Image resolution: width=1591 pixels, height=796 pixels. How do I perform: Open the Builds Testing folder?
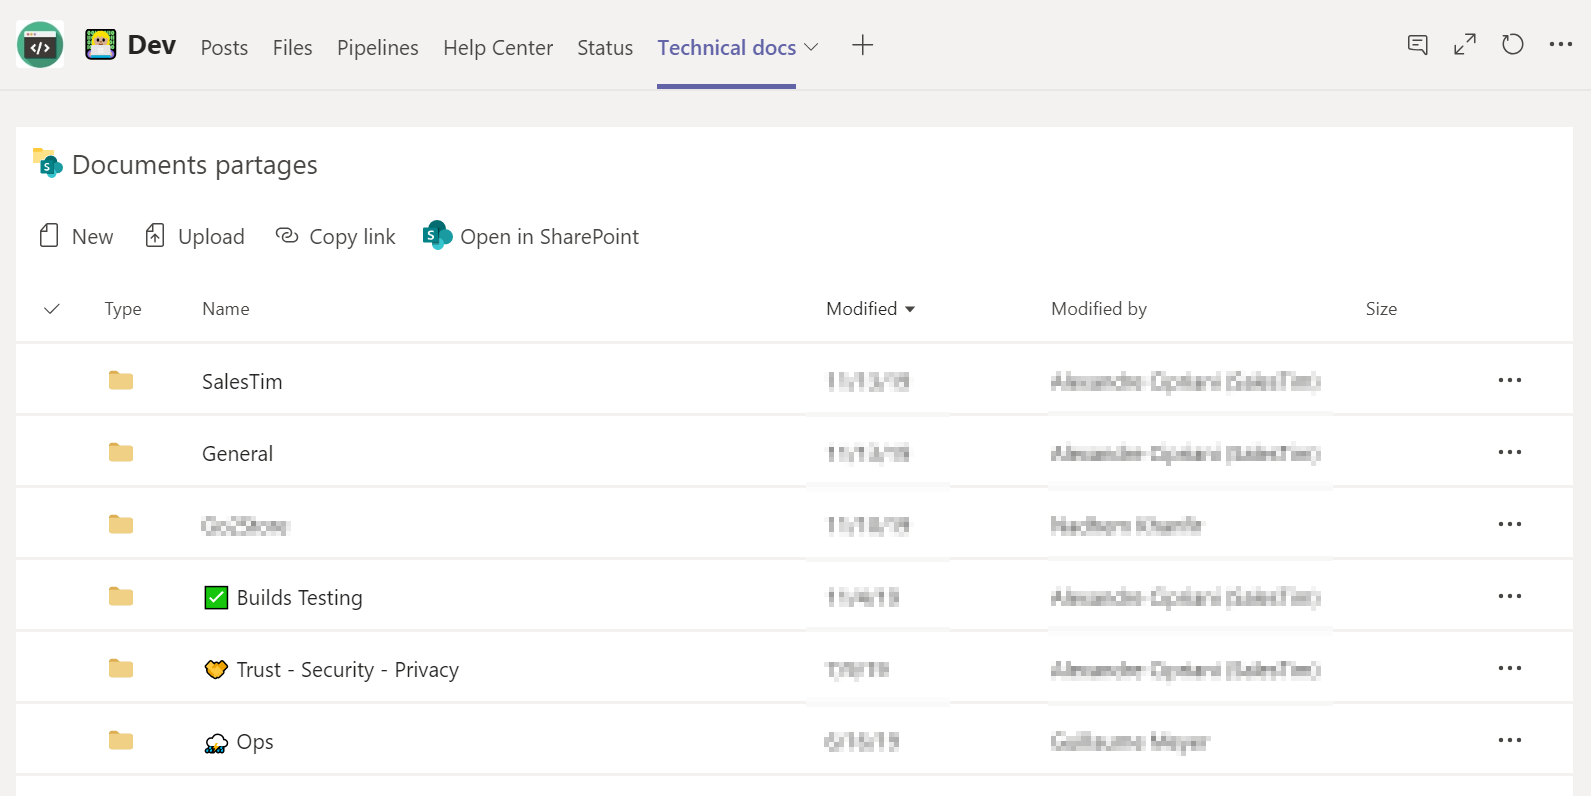299,598
